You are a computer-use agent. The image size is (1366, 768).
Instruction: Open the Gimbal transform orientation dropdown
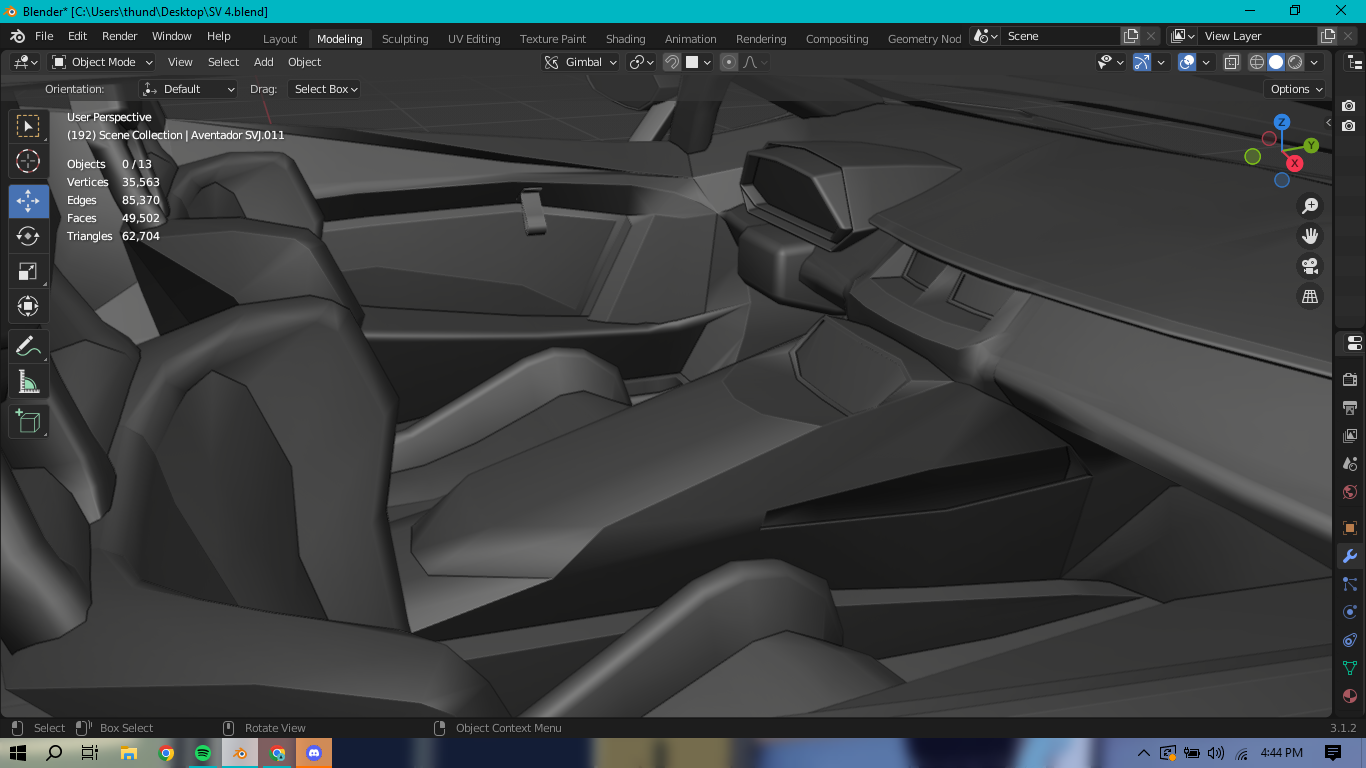point(580,62)
